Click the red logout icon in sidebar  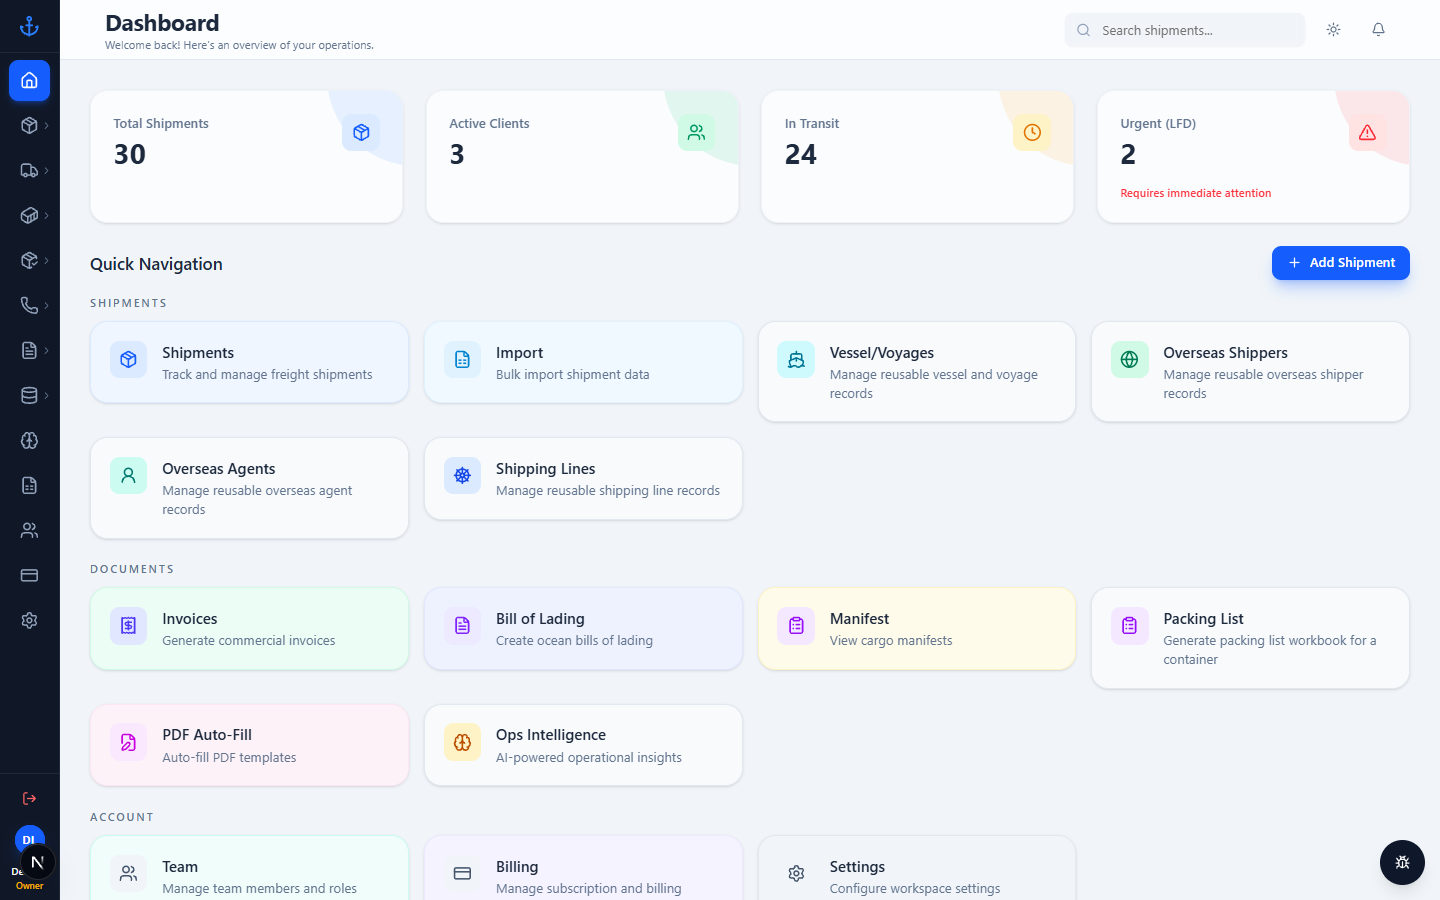[x=29, y=798]
